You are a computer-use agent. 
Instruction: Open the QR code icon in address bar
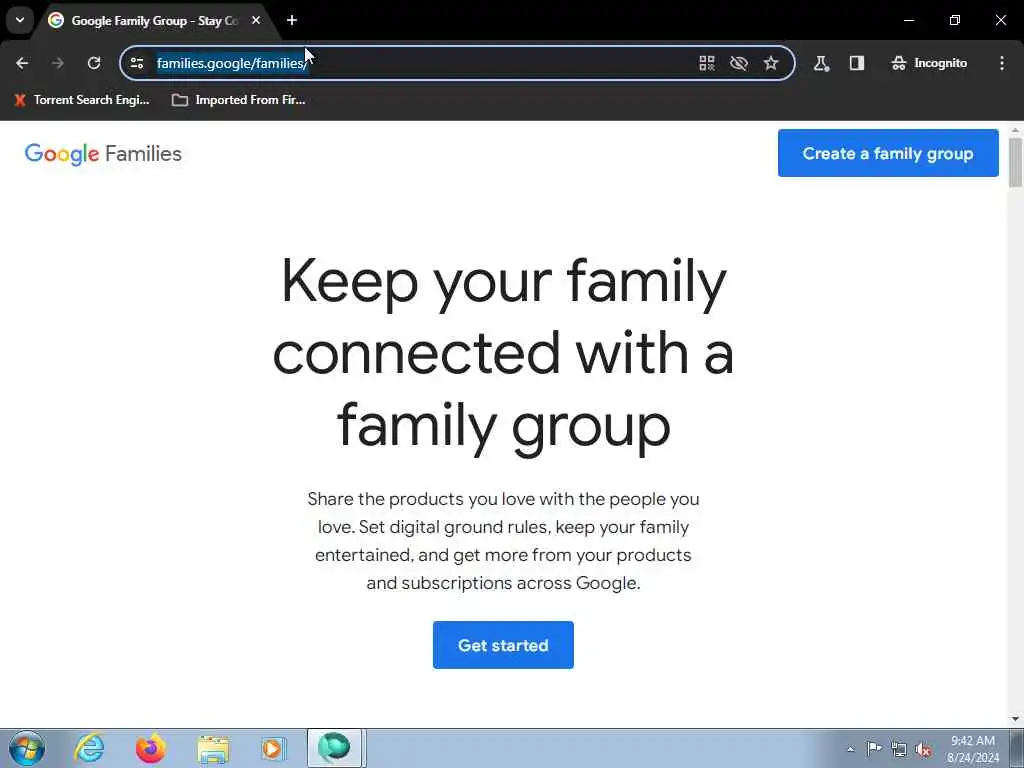click(x=707, y=63)
